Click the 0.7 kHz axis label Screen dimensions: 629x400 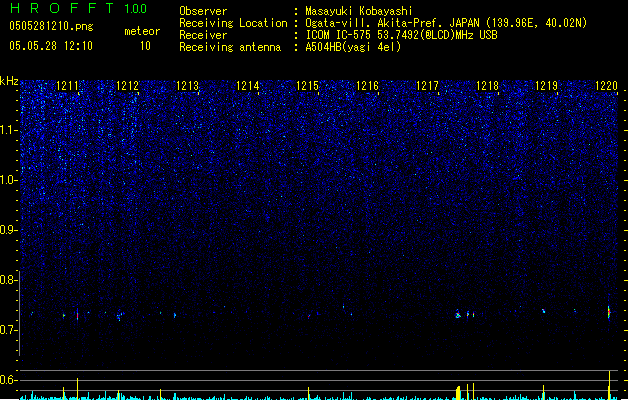coord(9,330)
